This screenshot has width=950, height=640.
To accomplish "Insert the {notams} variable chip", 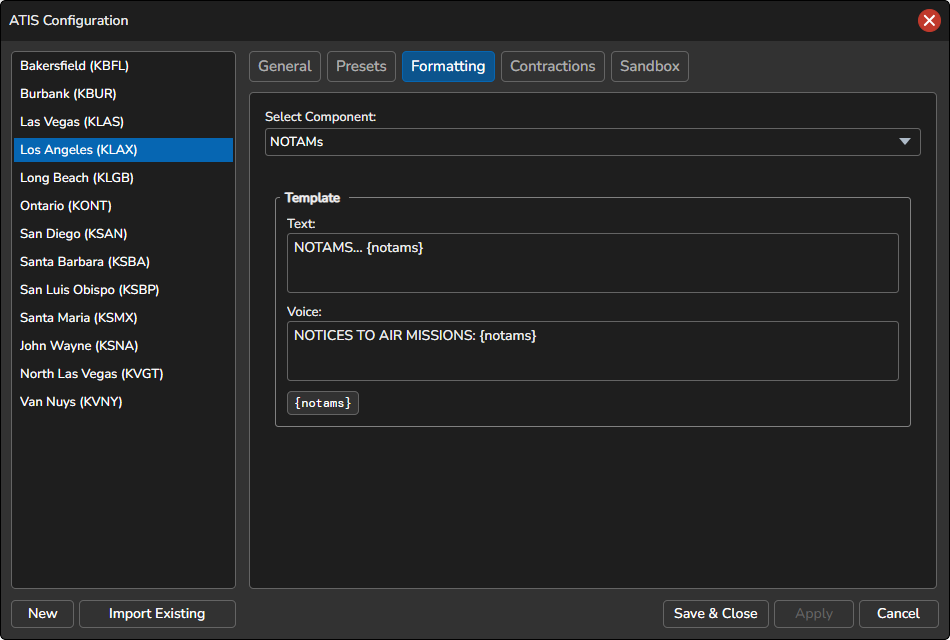I will (323, 403).
